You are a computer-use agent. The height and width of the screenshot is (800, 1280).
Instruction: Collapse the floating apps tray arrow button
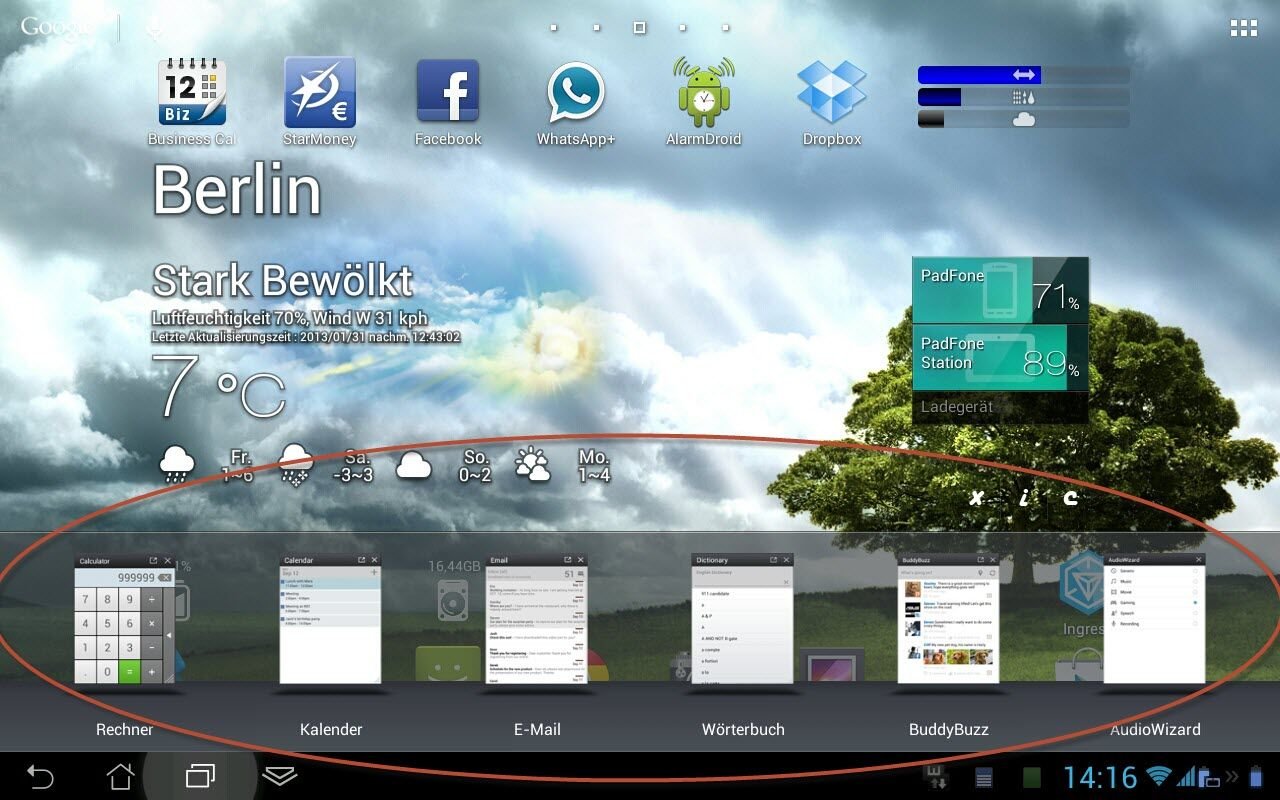point(280,776)
